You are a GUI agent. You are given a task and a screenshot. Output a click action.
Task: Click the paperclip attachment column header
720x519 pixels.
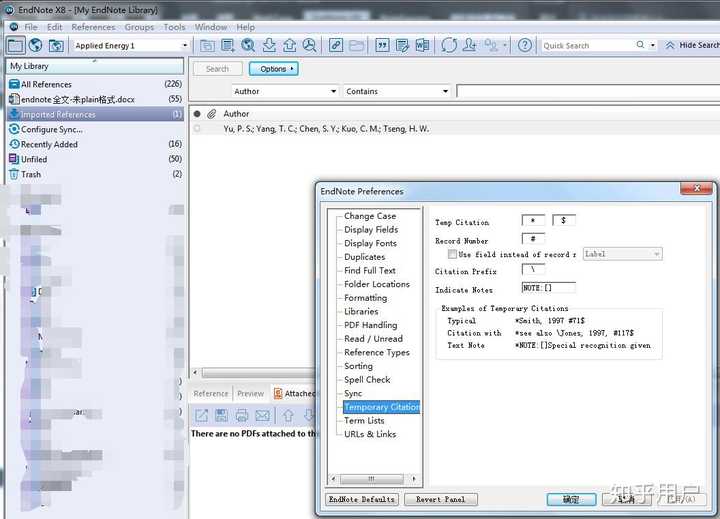click(212, 114)
